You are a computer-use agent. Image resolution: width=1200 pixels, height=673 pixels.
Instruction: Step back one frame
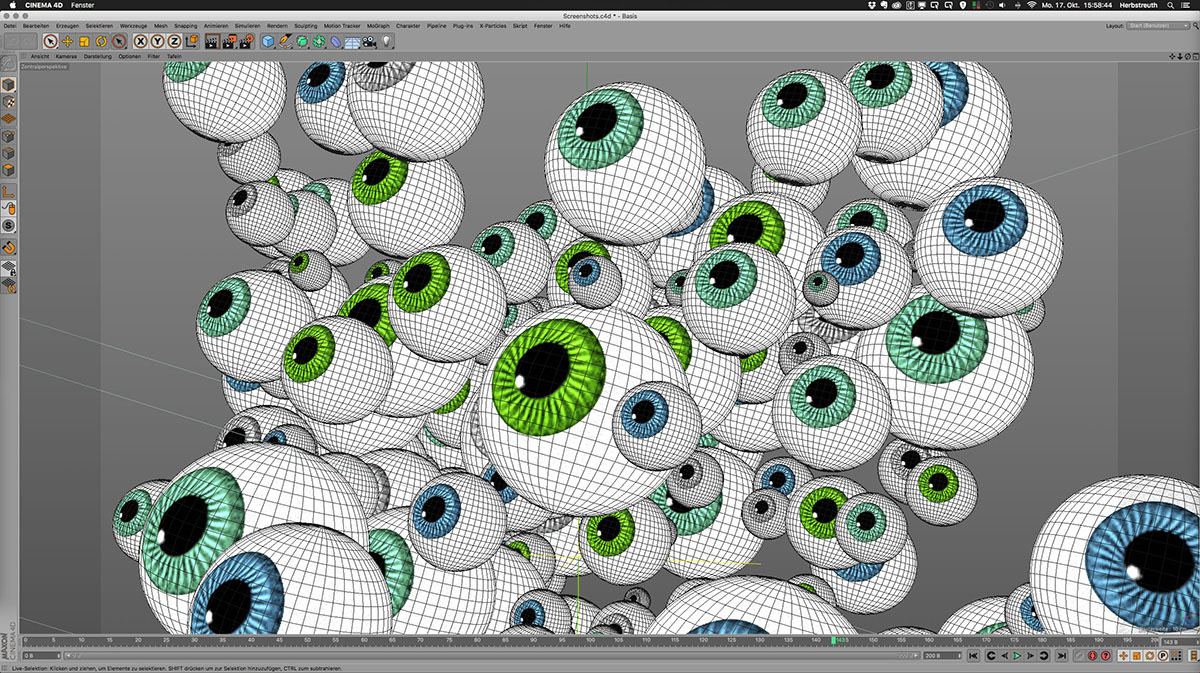tap(1004, 656)
